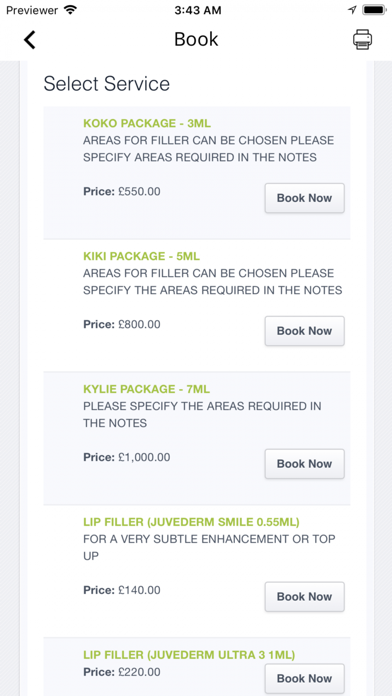The width and height of the screenshot is (392, 696).
Task: Open the KYLIE PACKAGE - 7ML title
Action: click(147, 389)
